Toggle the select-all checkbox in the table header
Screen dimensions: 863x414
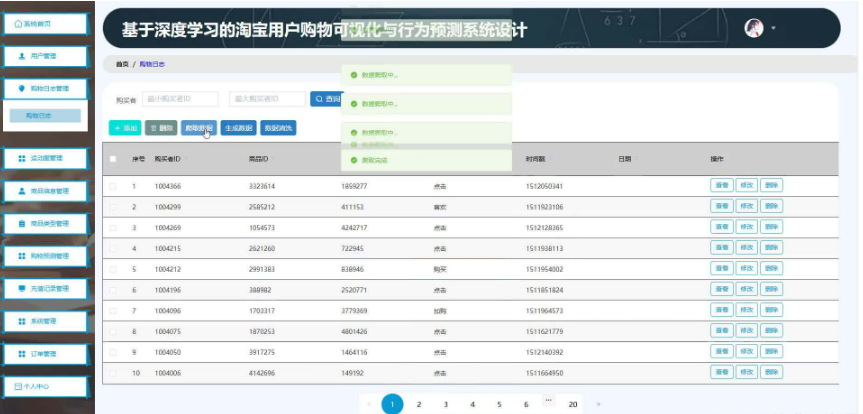(113, 159)
